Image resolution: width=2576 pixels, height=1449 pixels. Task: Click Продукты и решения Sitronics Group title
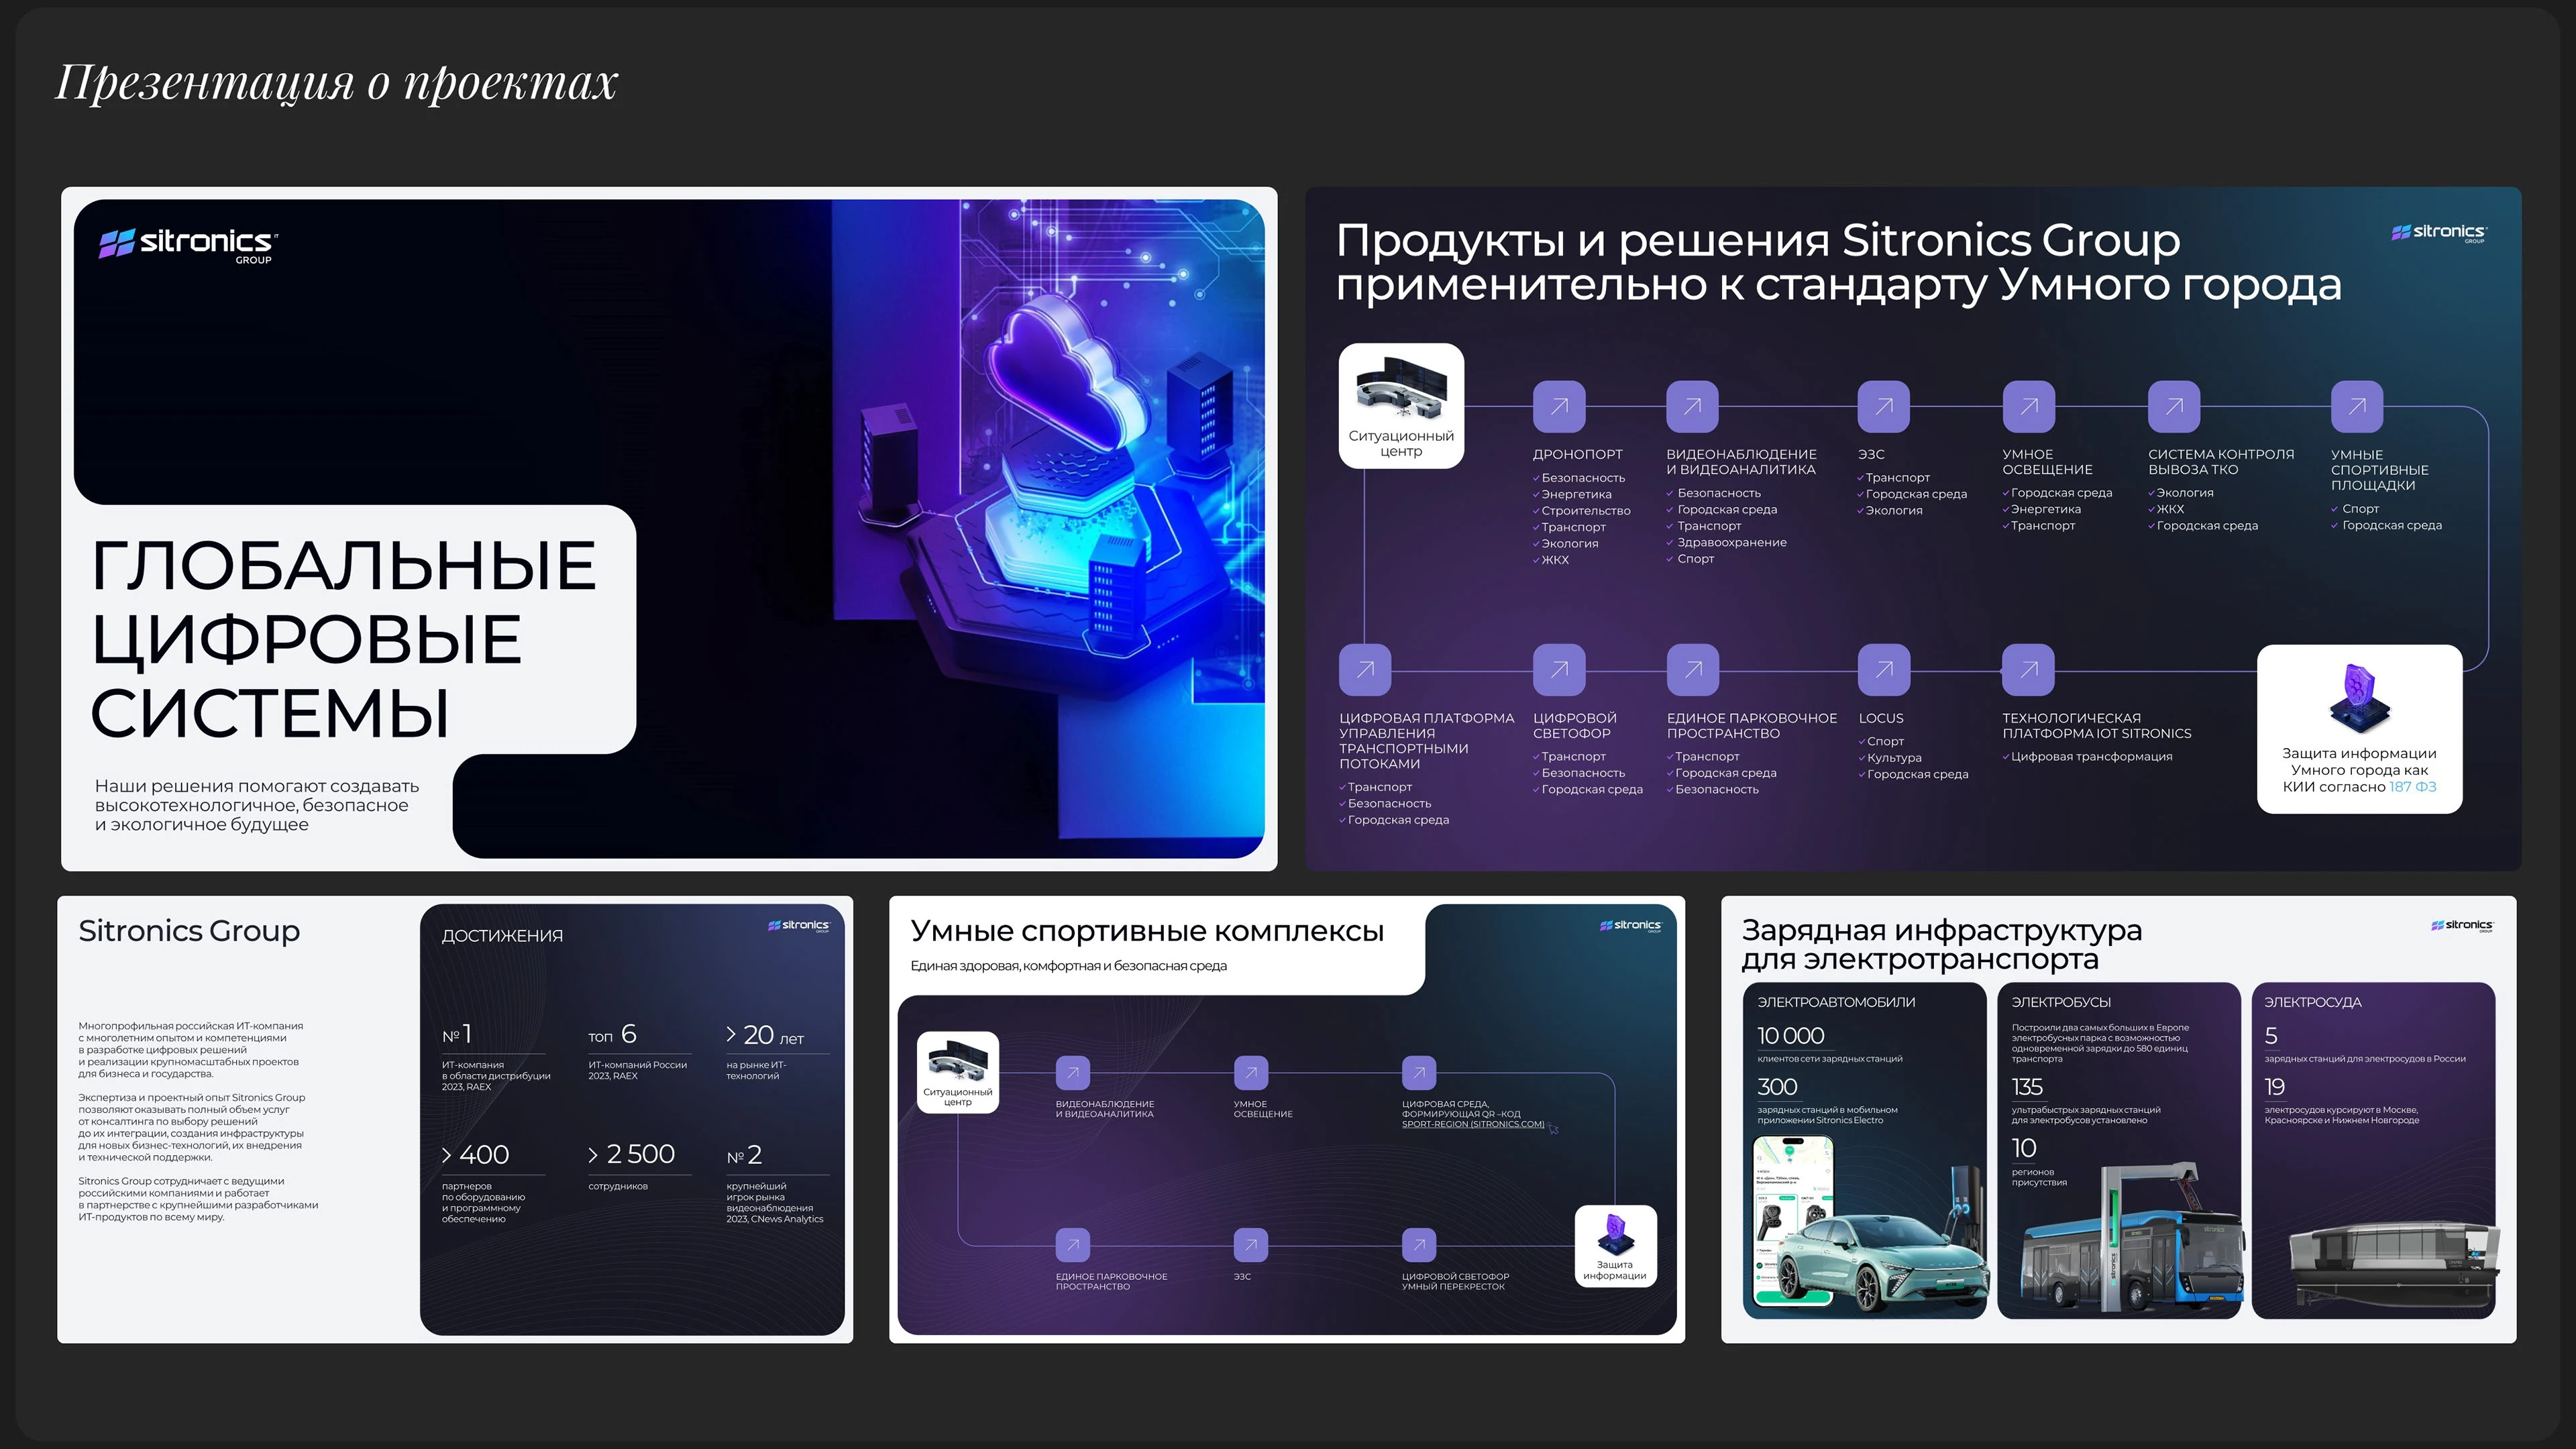[1838, 262]
